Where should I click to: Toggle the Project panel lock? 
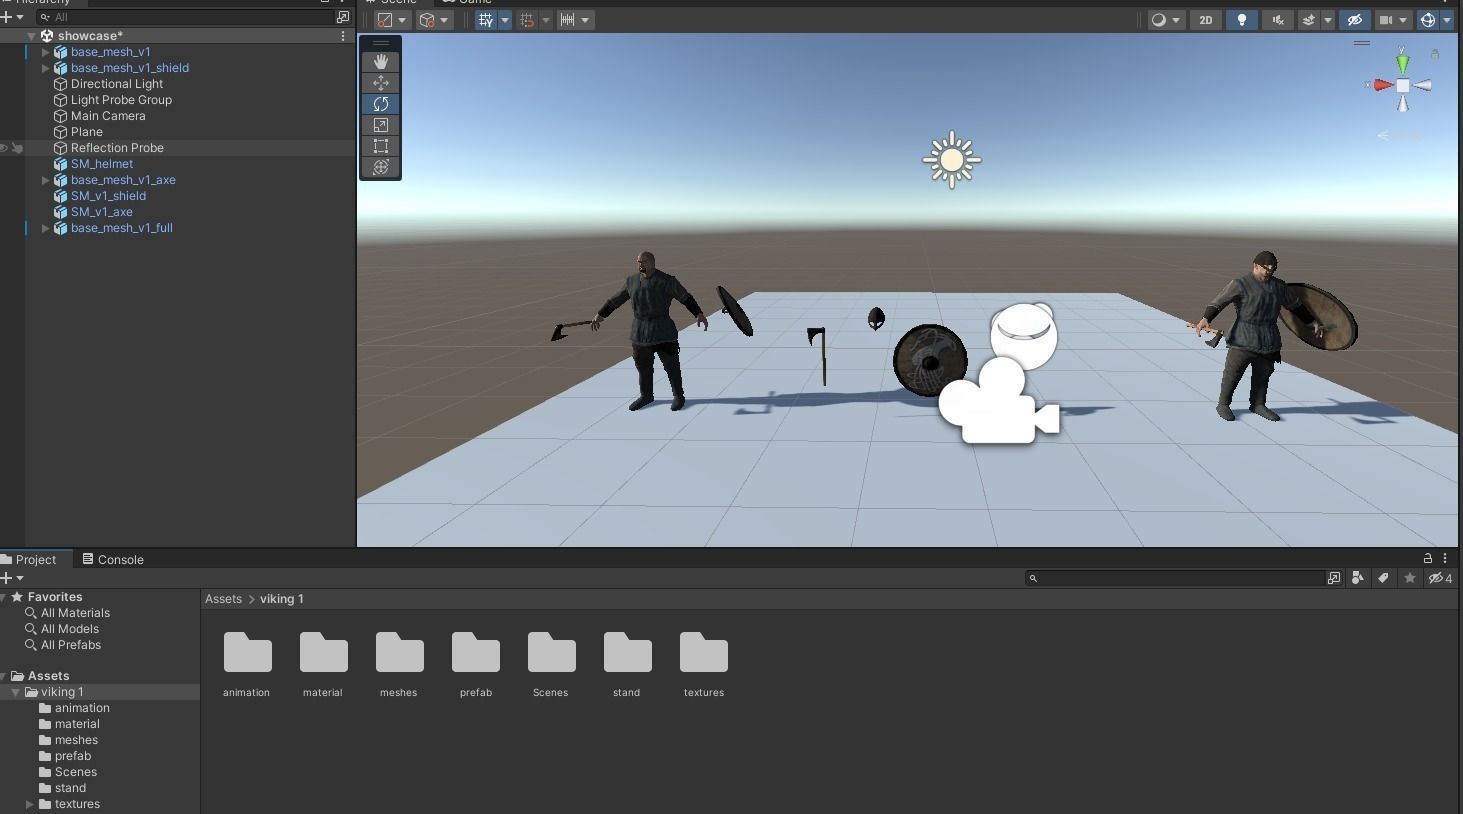coord(1428,558)
